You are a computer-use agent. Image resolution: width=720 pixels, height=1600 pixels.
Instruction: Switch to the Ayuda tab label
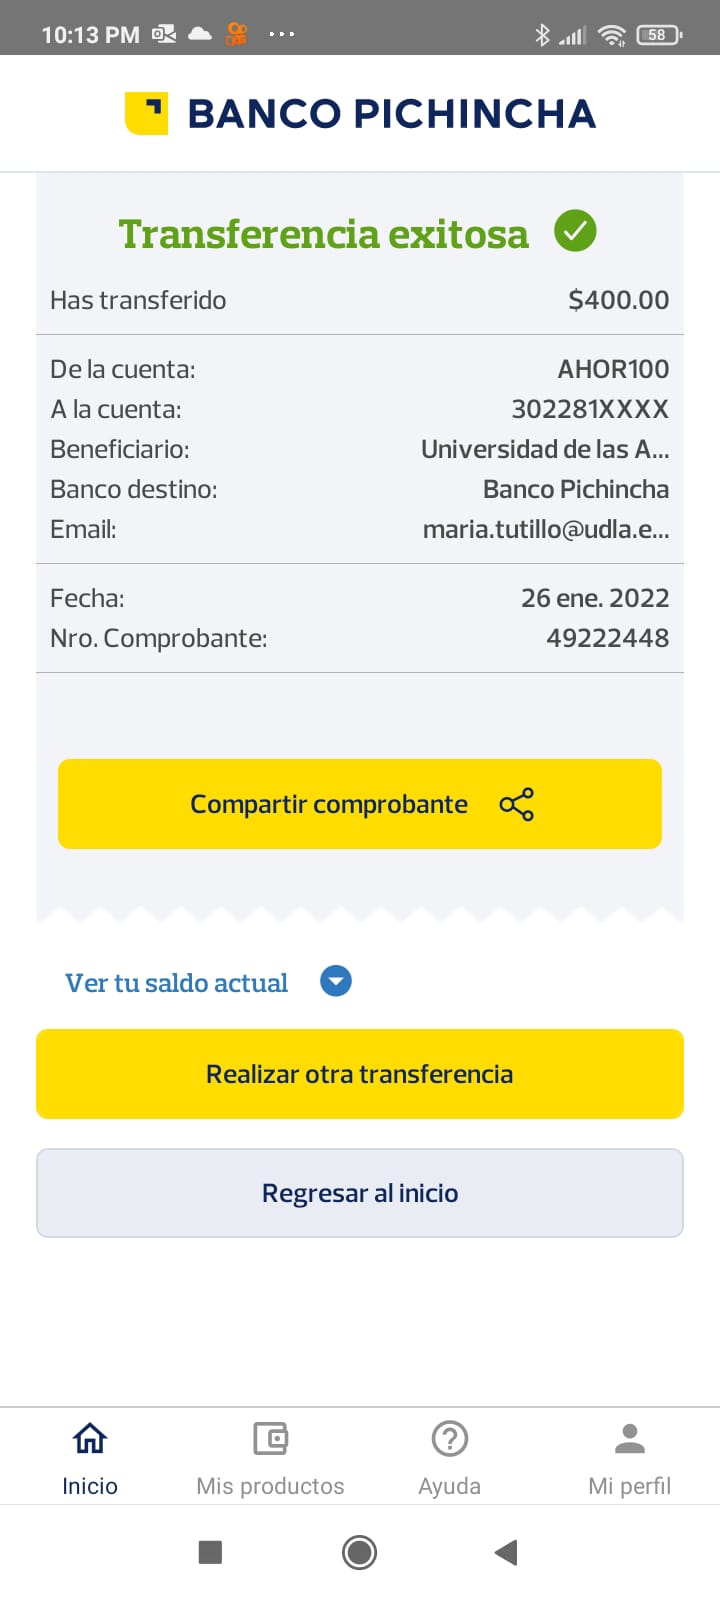(450, 1486)
